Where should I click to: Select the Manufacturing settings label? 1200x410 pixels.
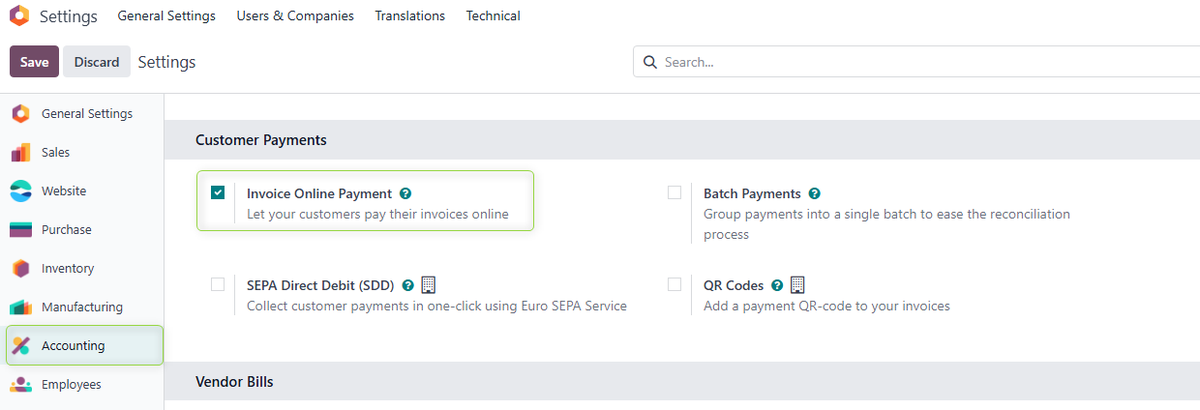(82, 307)
